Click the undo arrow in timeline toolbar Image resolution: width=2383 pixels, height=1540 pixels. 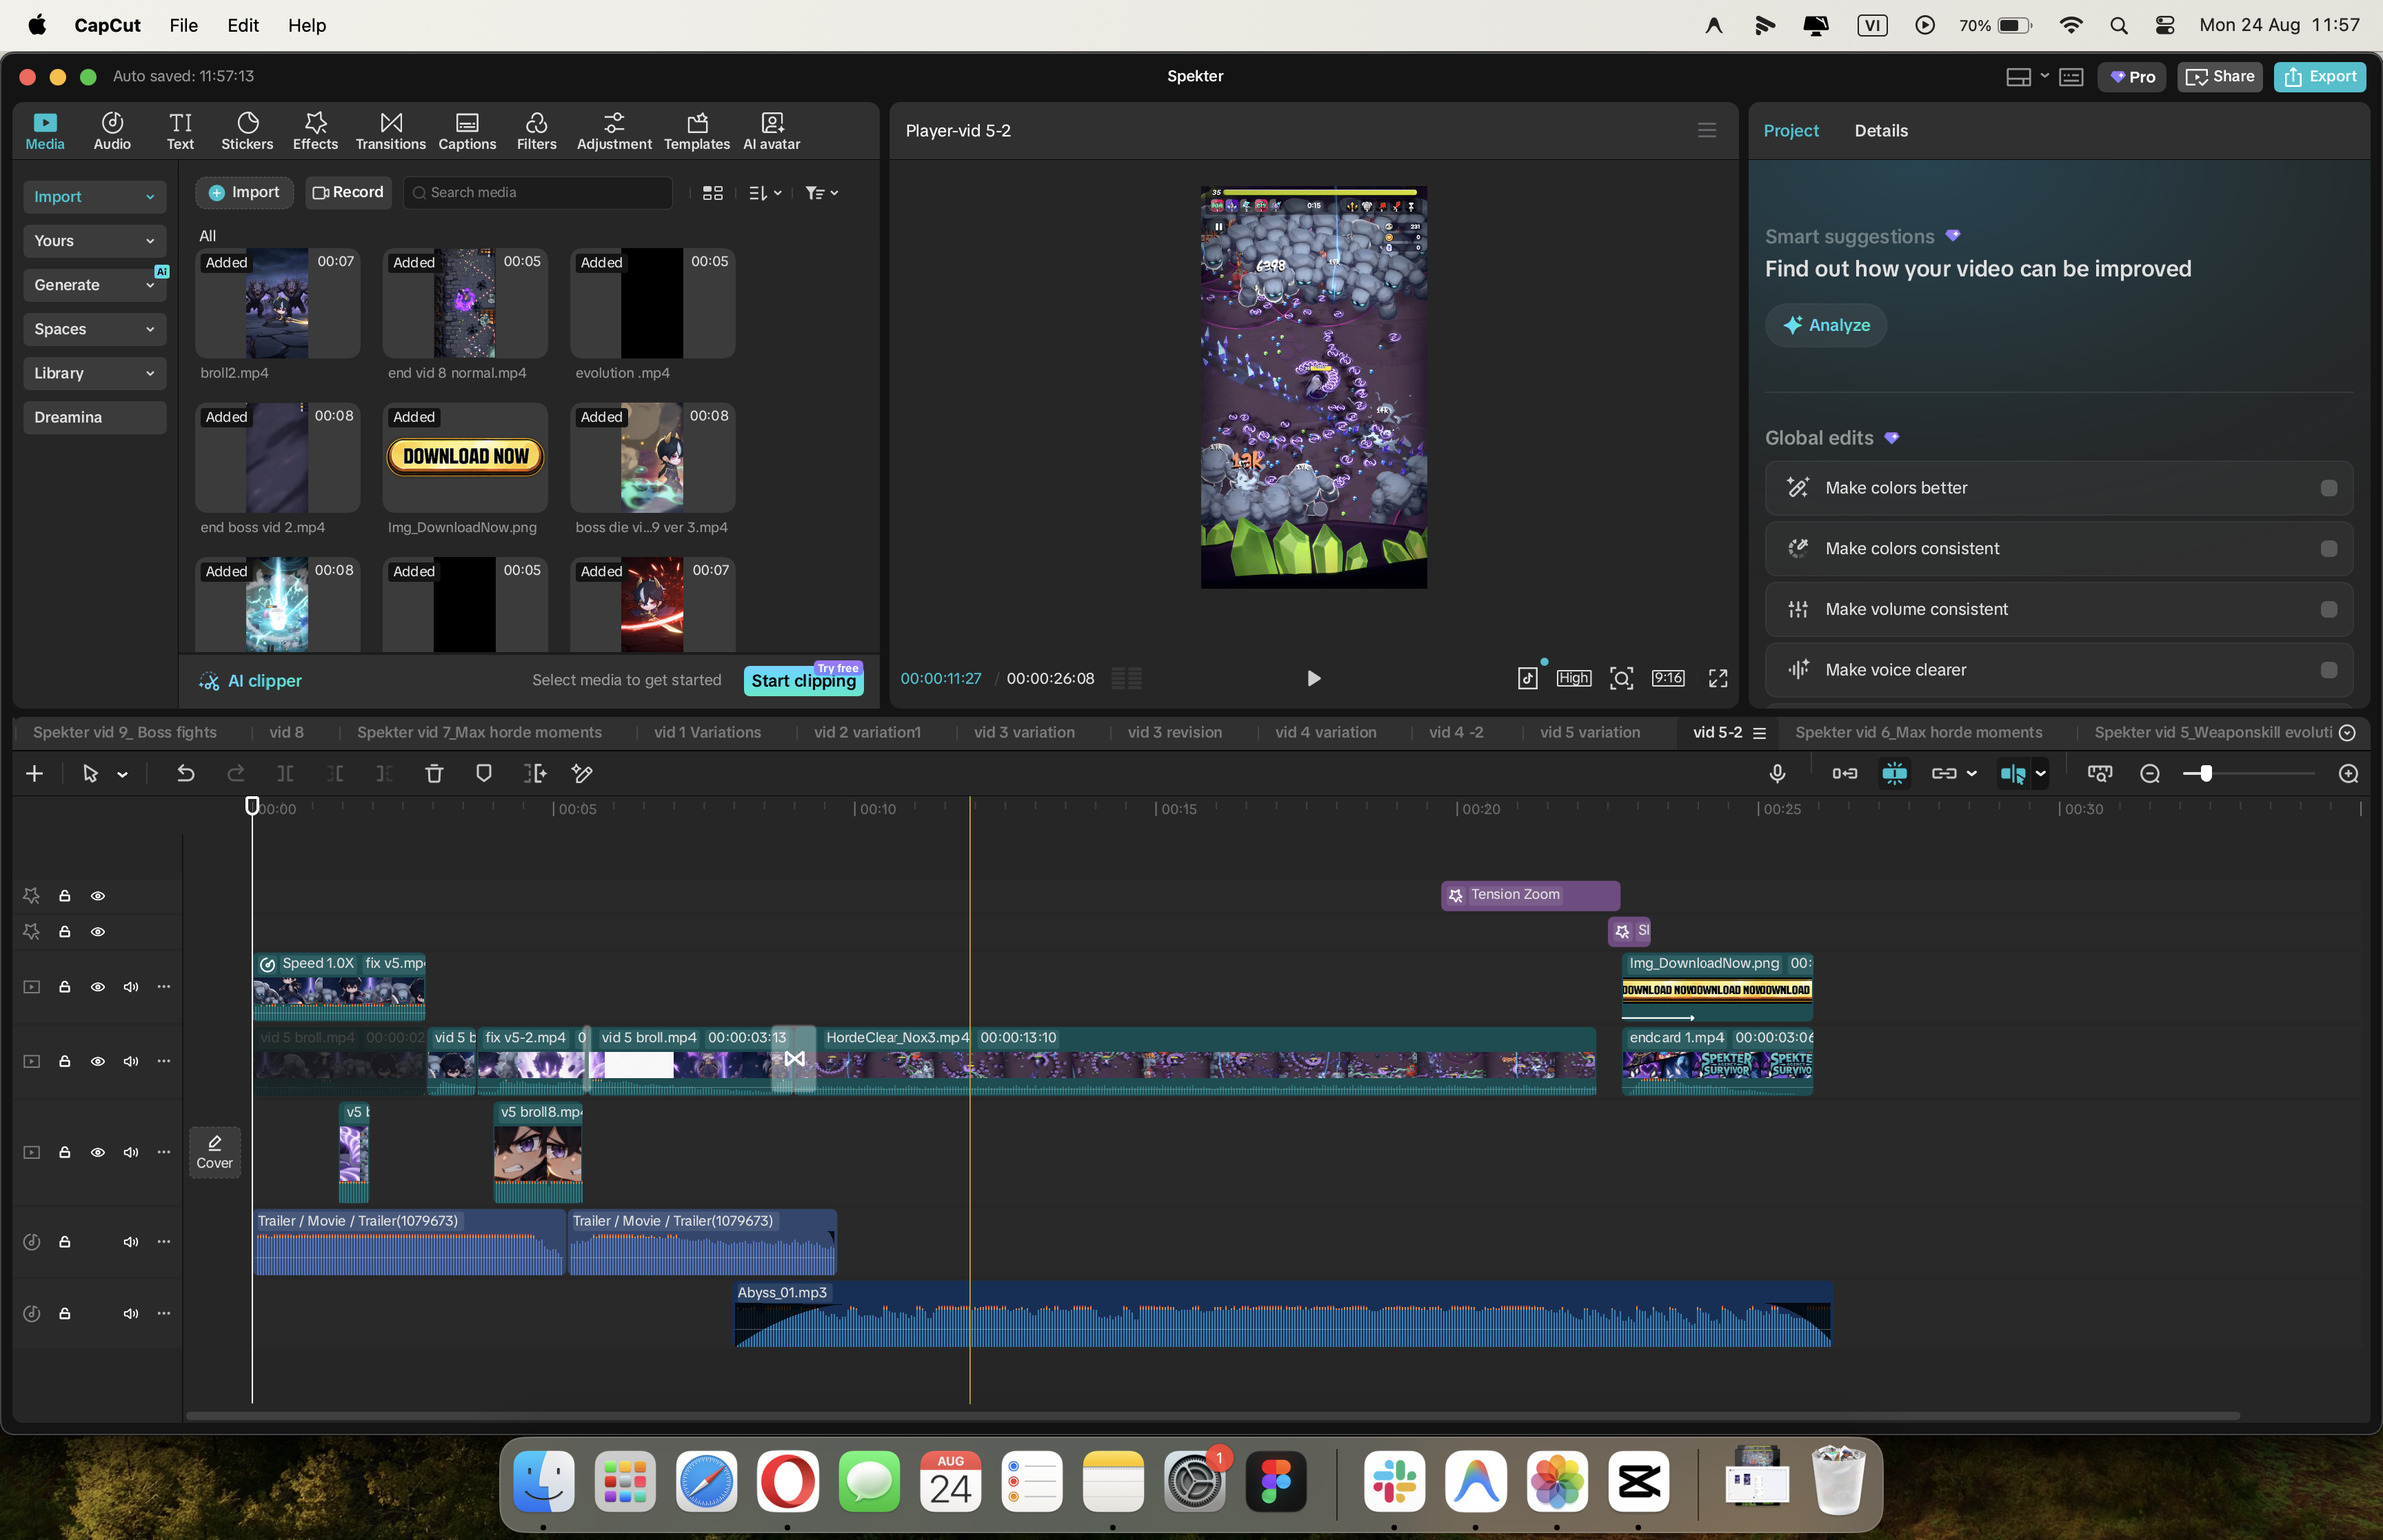point(185,773)
